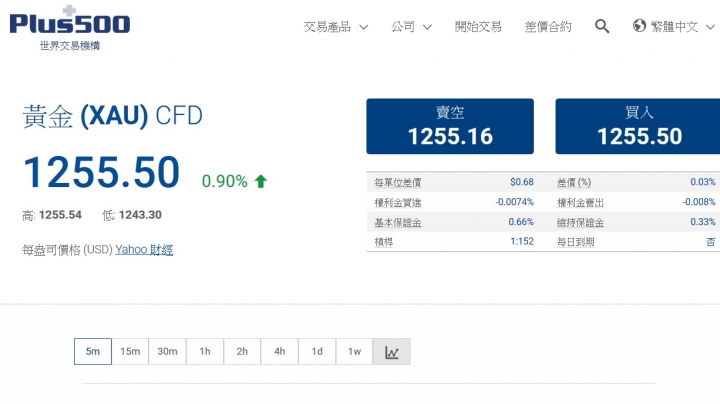Select the 1w timeframe
This screenshot has width=720, height=404.
click(x=354, y=352)
